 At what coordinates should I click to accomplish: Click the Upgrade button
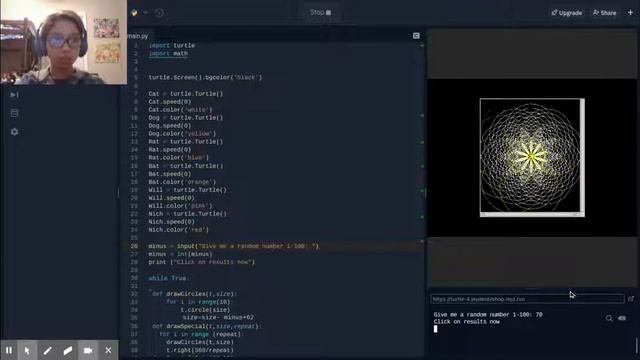point(567,13)
